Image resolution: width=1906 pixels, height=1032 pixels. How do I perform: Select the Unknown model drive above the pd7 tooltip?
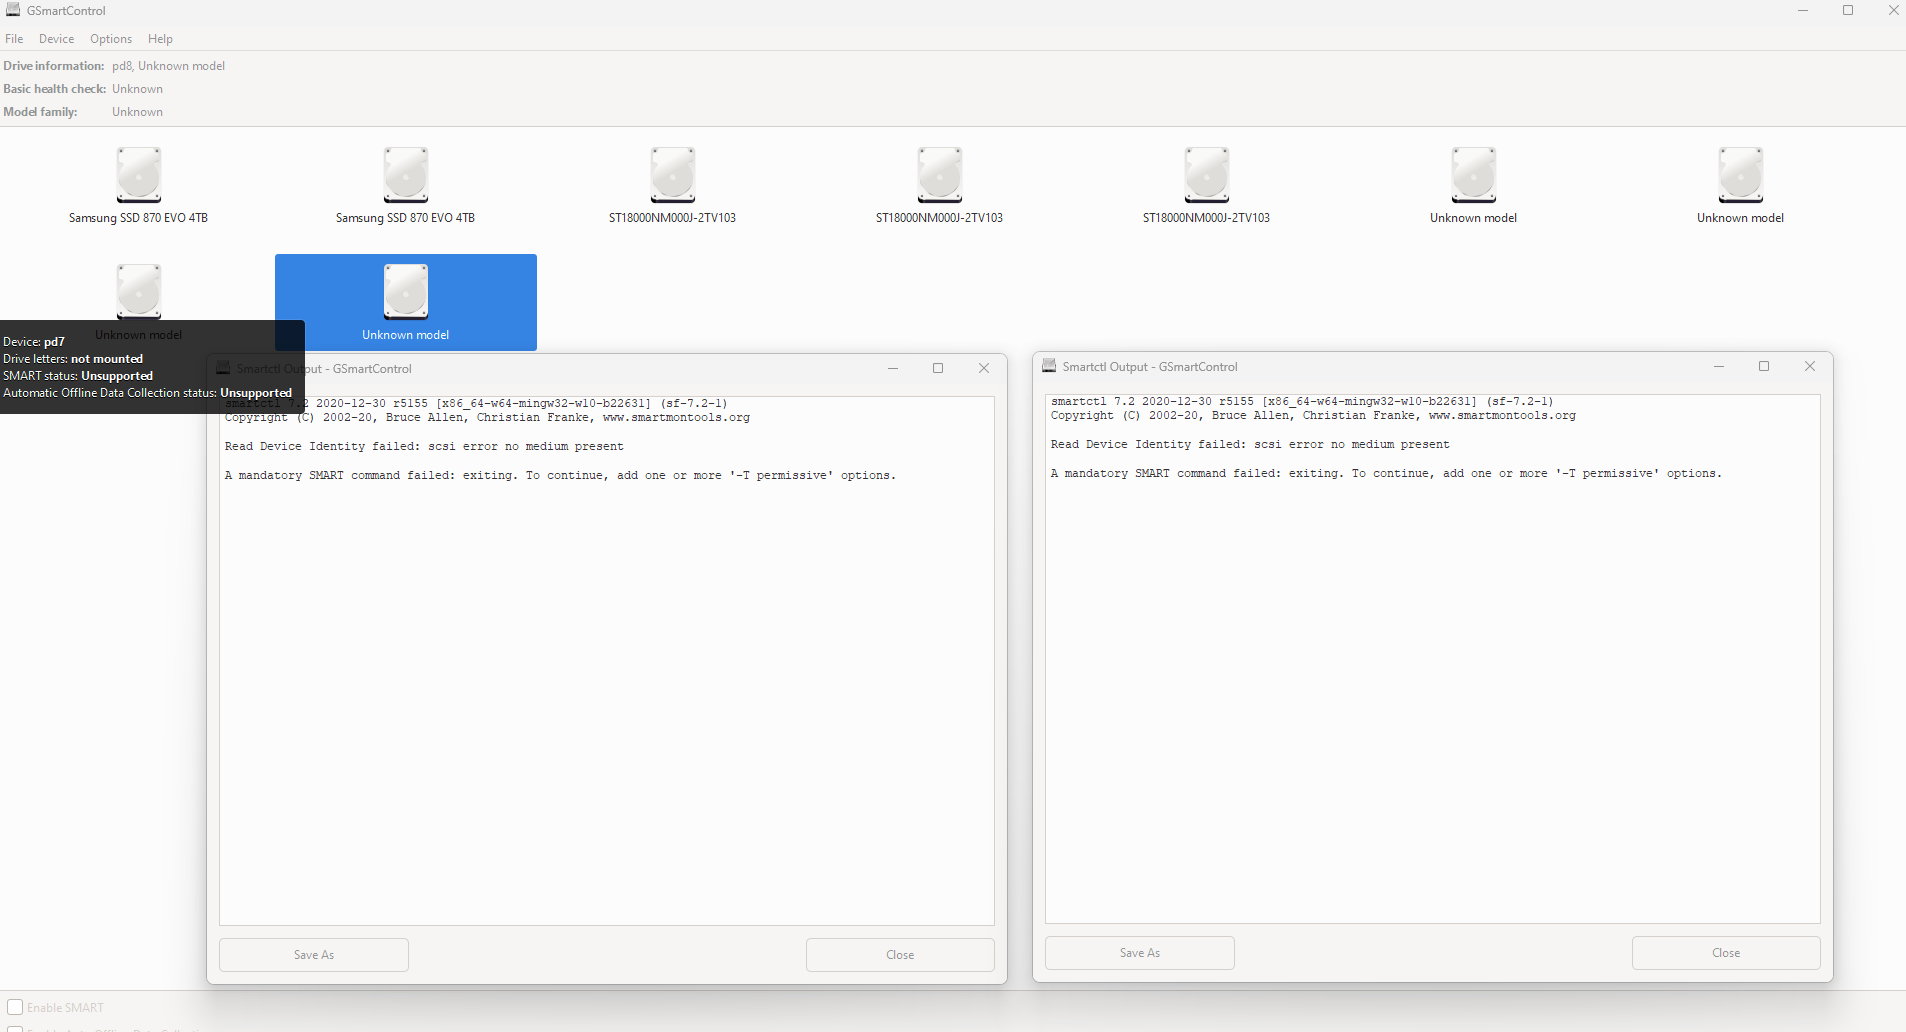coord(139,291)
